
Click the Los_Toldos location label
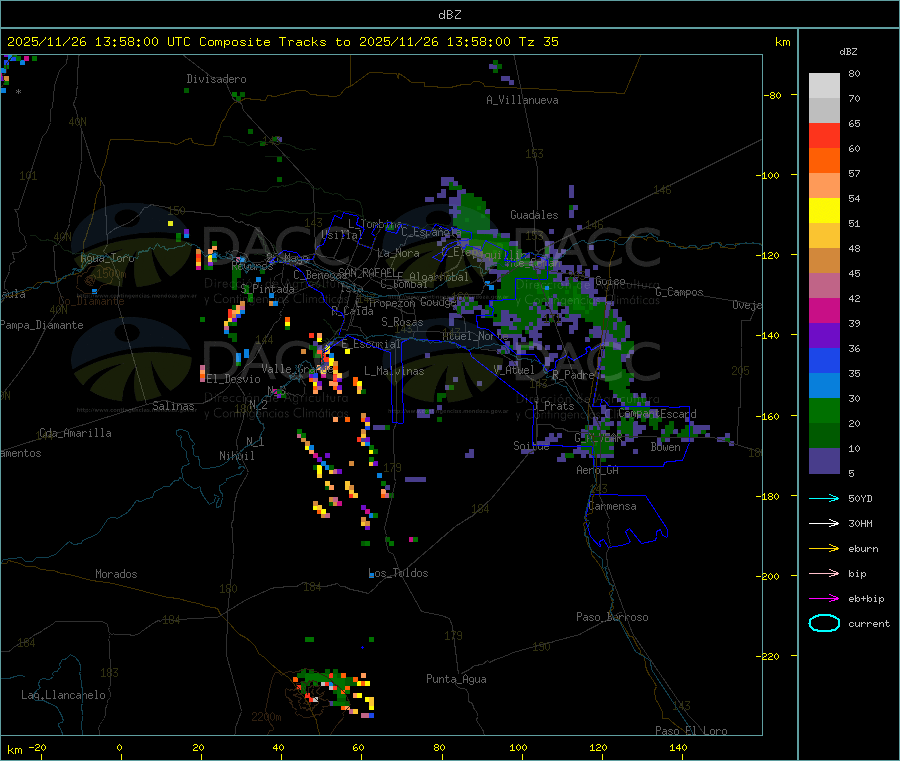(398, 573)
